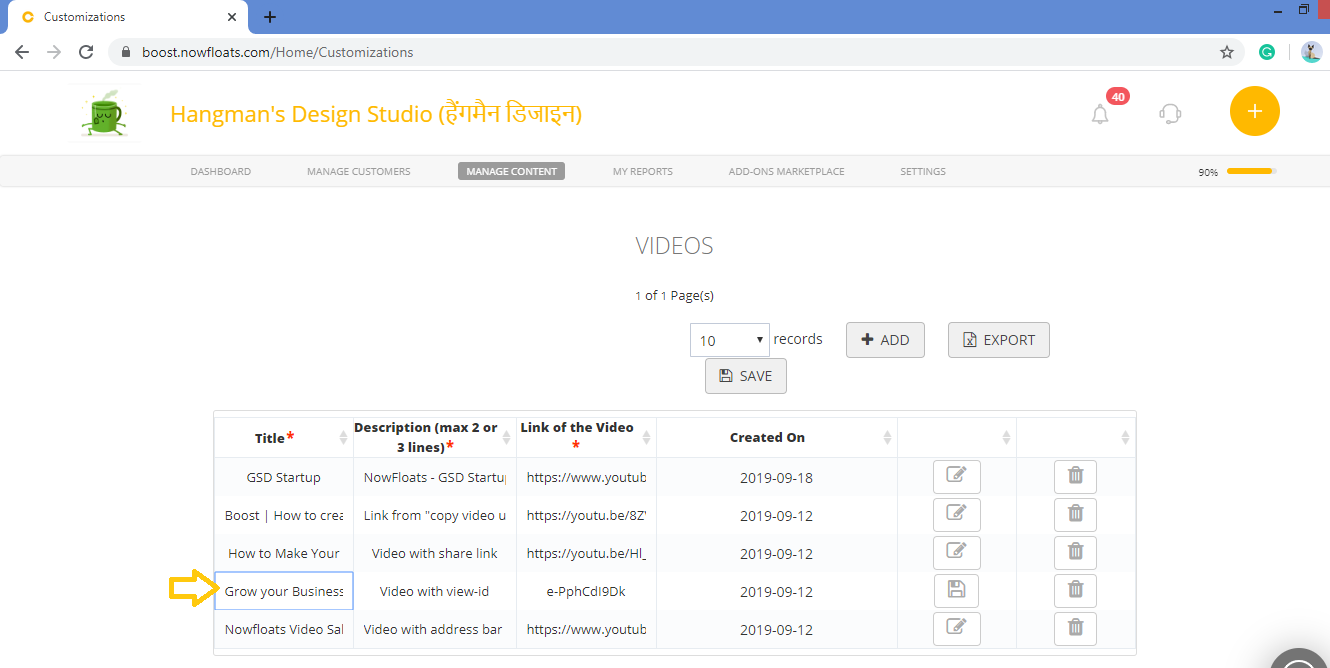Edit the How to Make Your row
This screenshot has height=668, width=1330.
click(957, 553)
